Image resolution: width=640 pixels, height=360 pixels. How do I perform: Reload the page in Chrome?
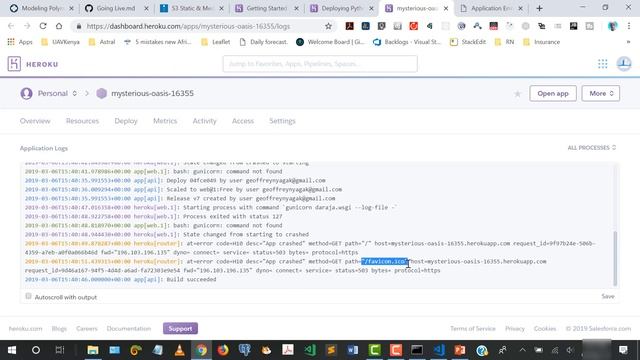click(x=43, y=26)
